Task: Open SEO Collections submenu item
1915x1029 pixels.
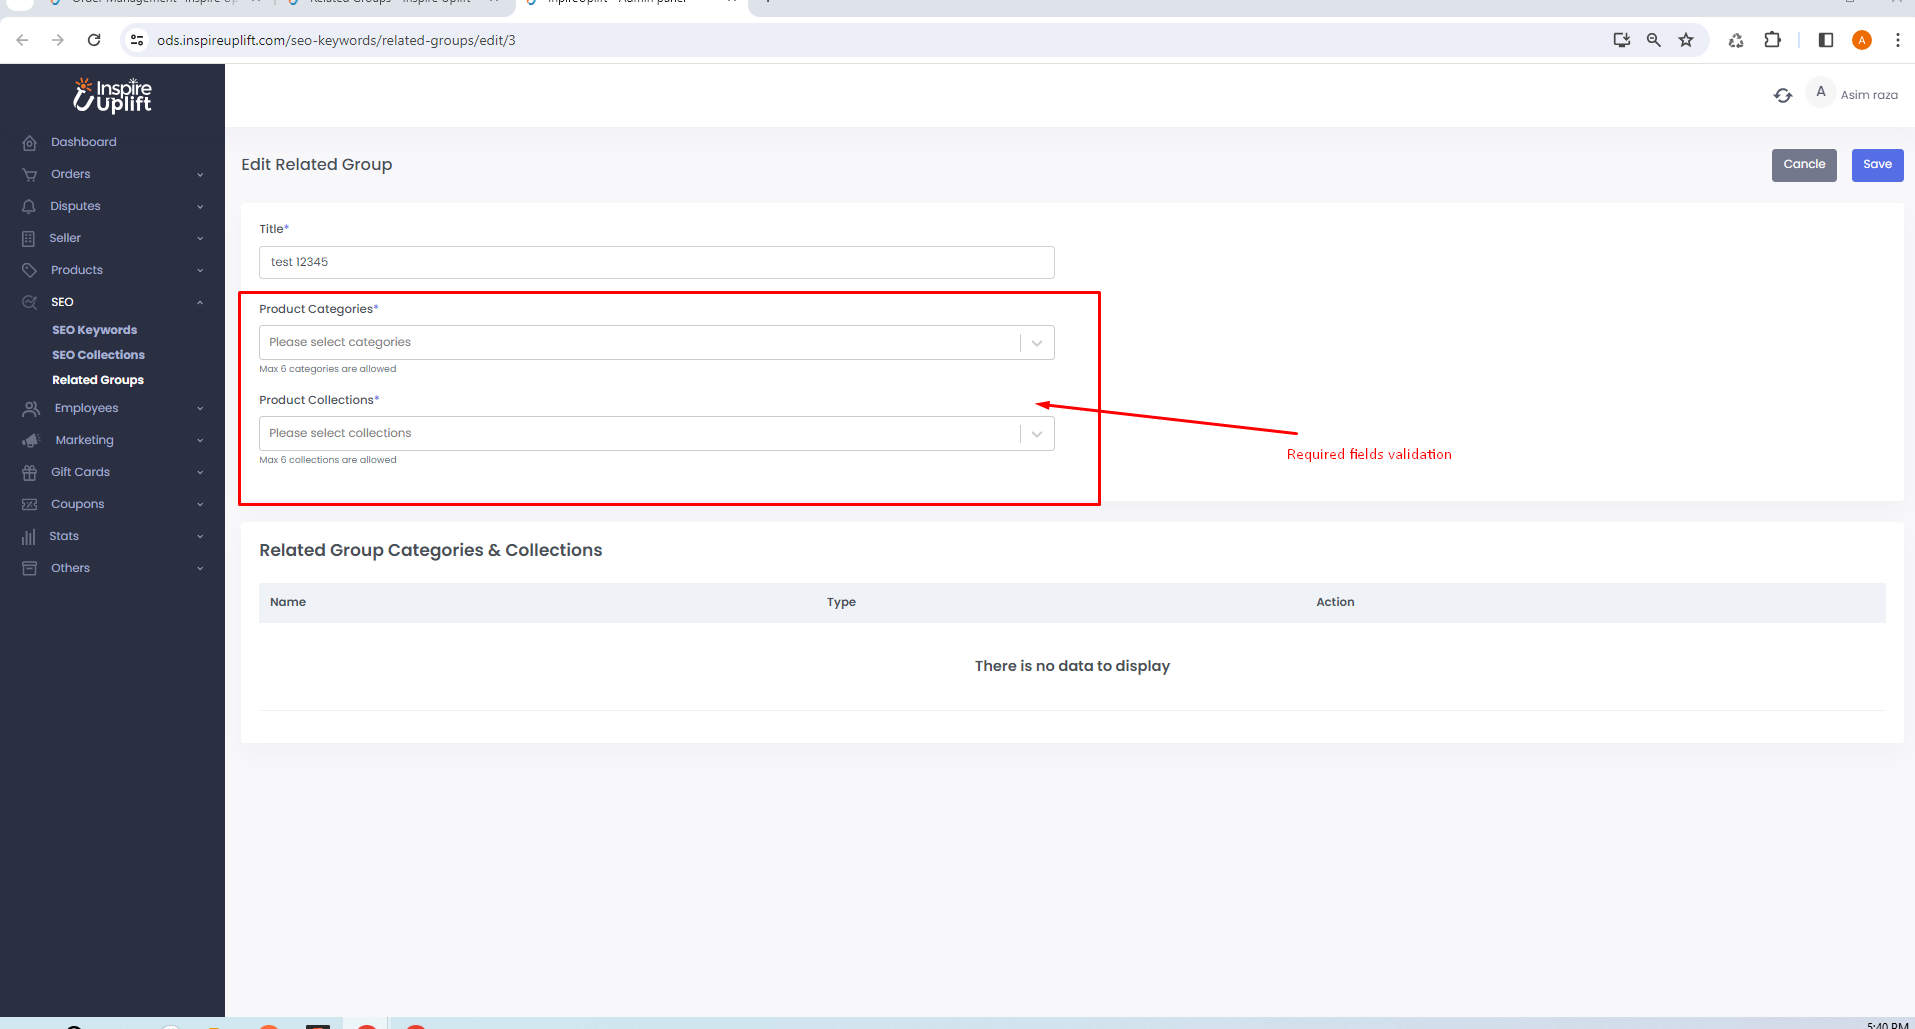Action: [x=98, y=355]
